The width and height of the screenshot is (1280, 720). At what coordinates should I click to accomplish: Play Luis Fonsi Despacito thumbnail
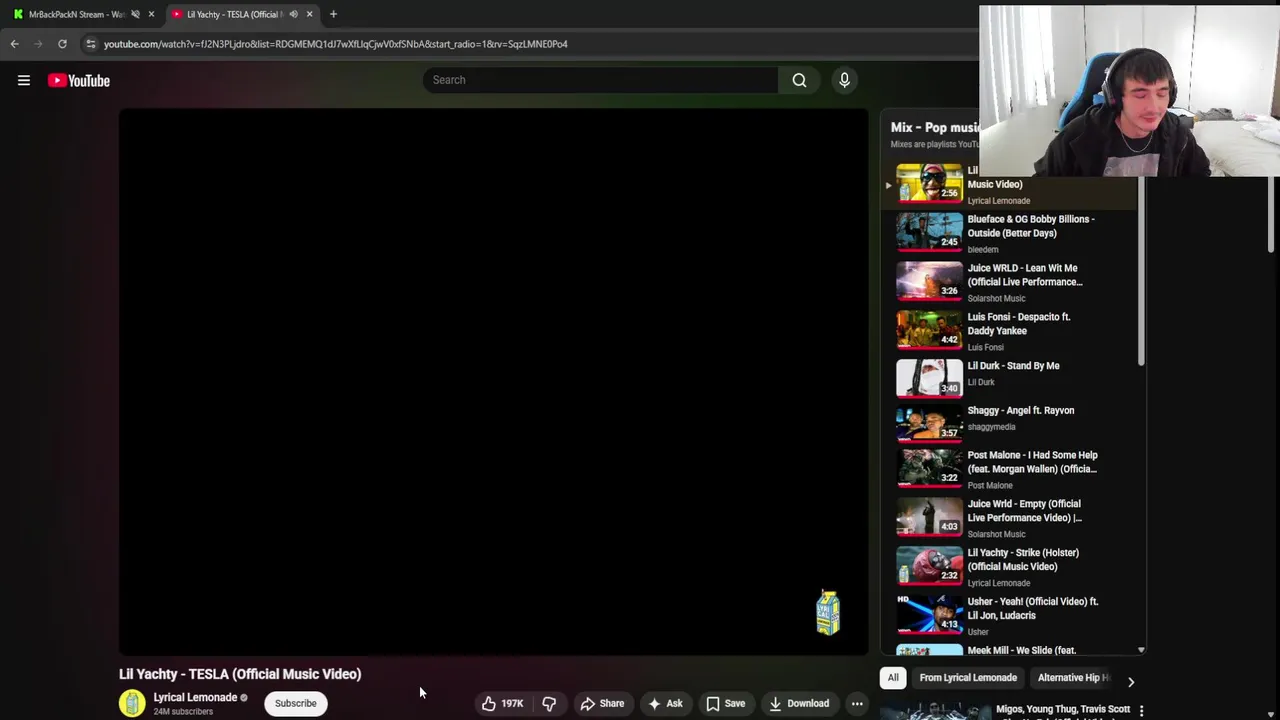point(929,329)
